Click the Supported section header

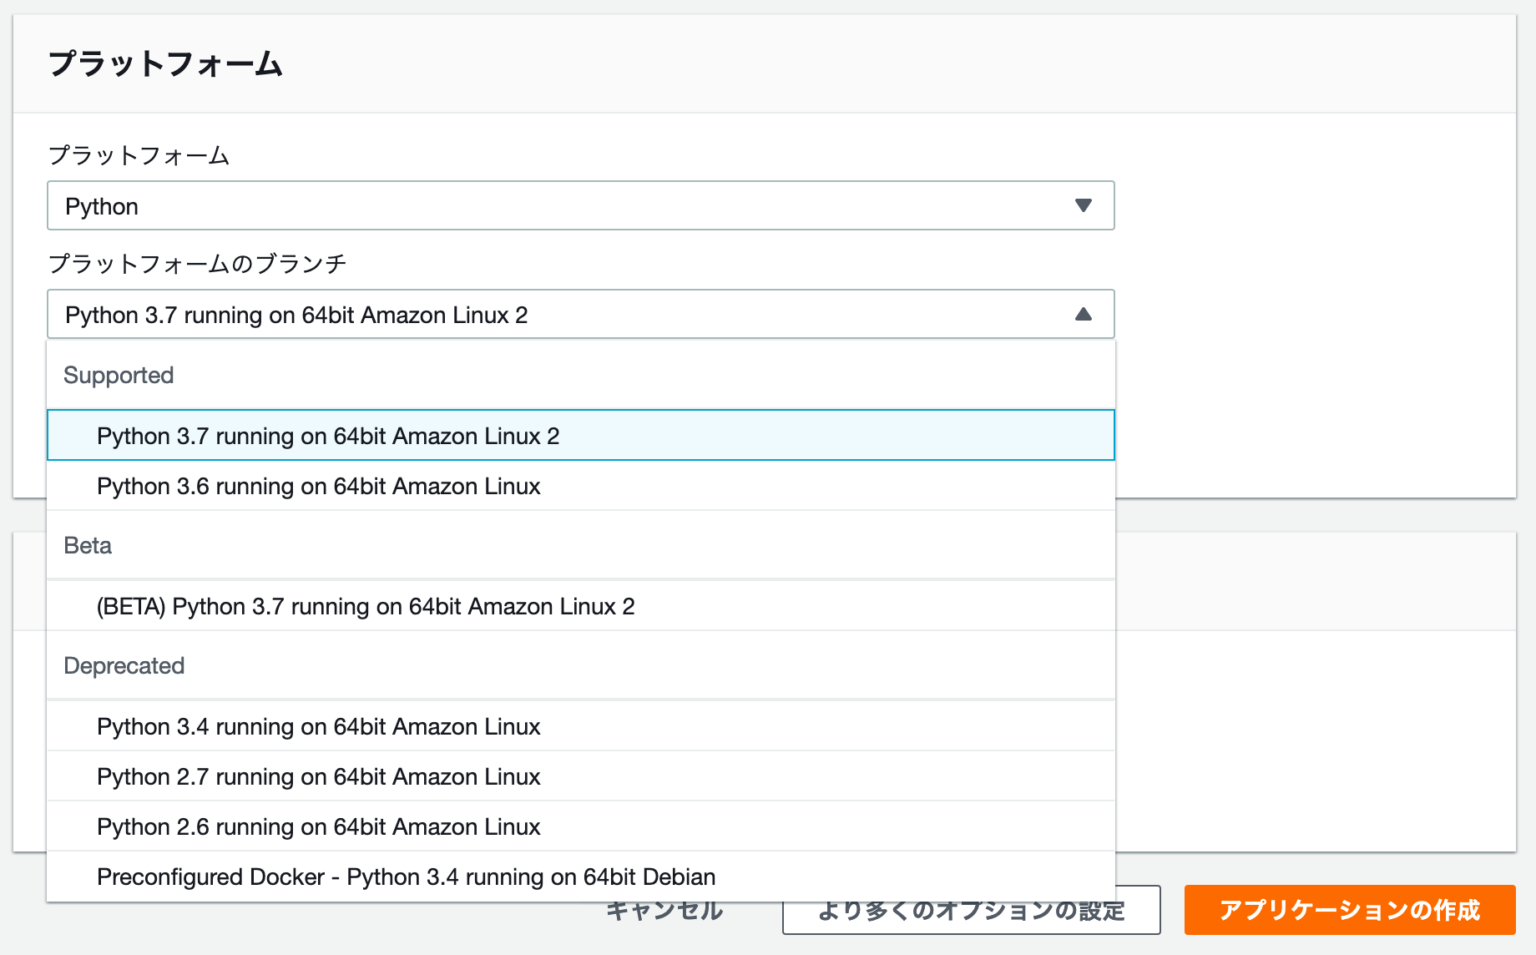pos(119,375)
